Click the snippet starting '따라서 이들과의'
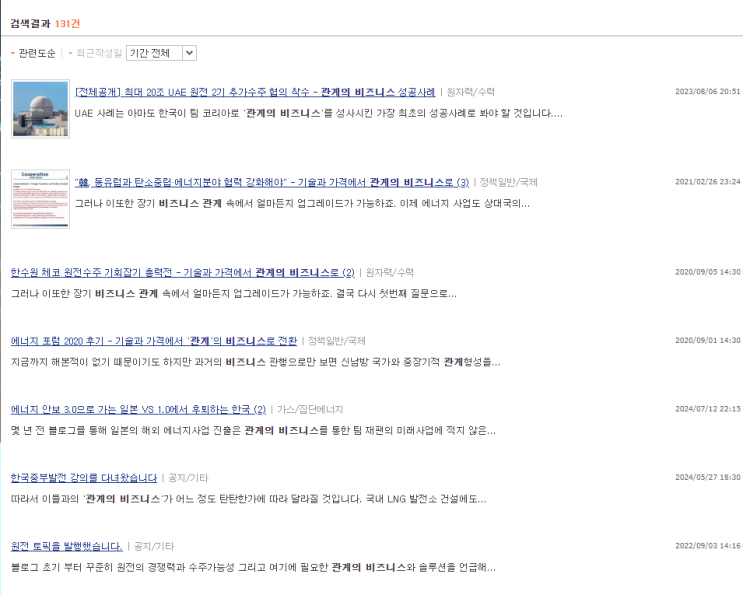This screenshot has width=743, height=595. 248,499
